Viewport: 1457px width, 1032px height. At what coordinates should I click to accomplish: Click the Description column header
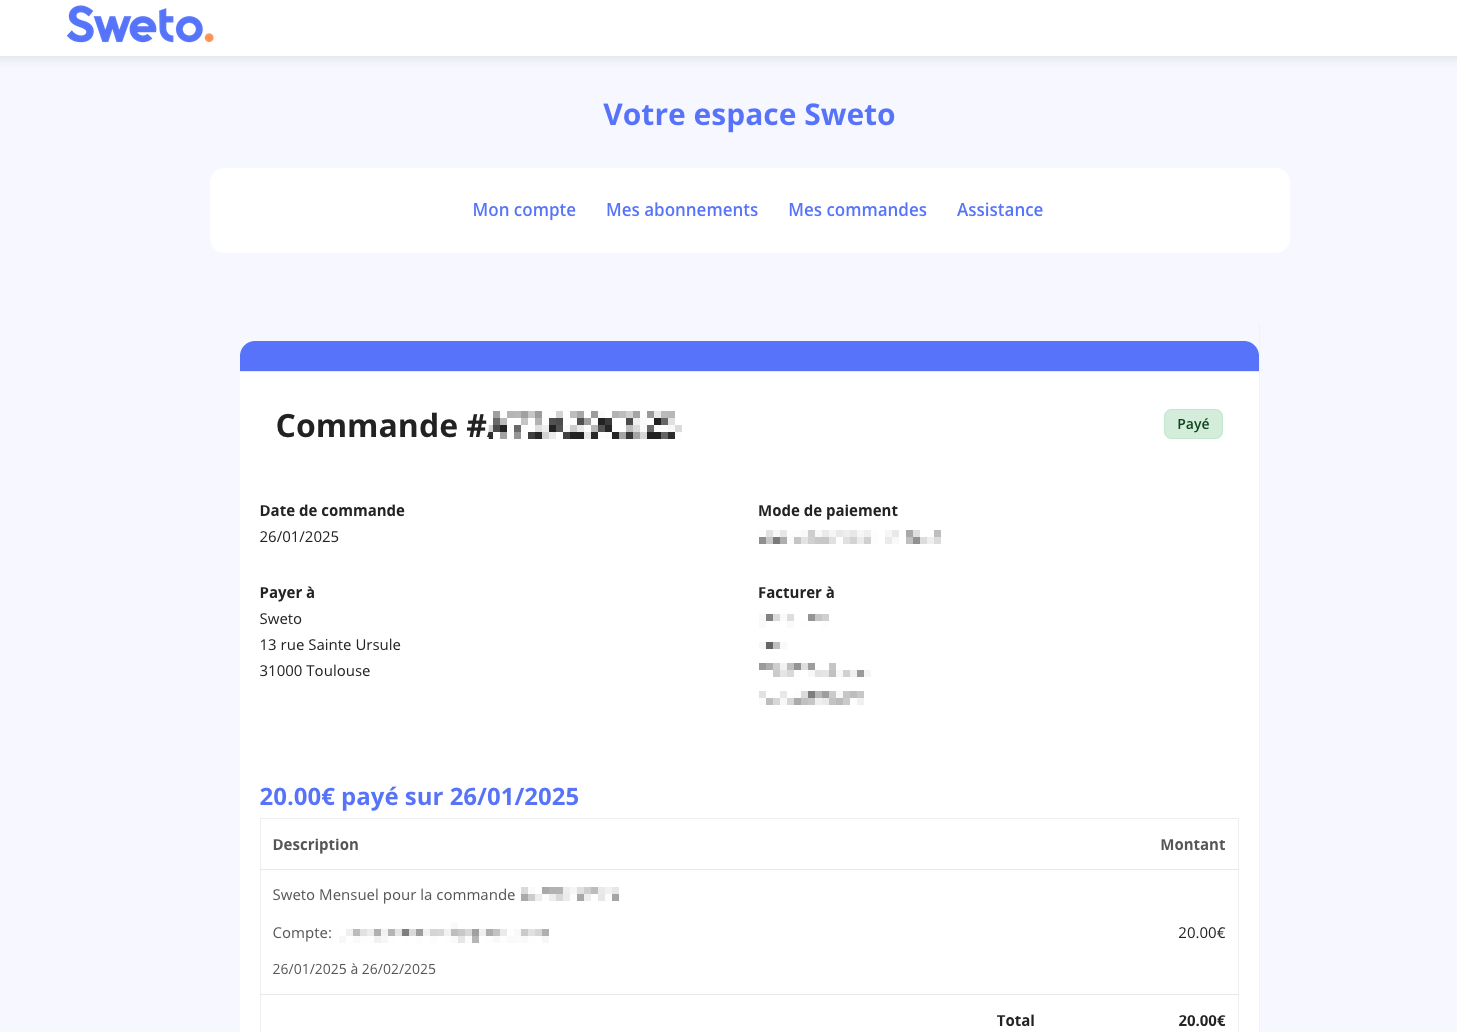pyautogui.click(x=315, y=845)
